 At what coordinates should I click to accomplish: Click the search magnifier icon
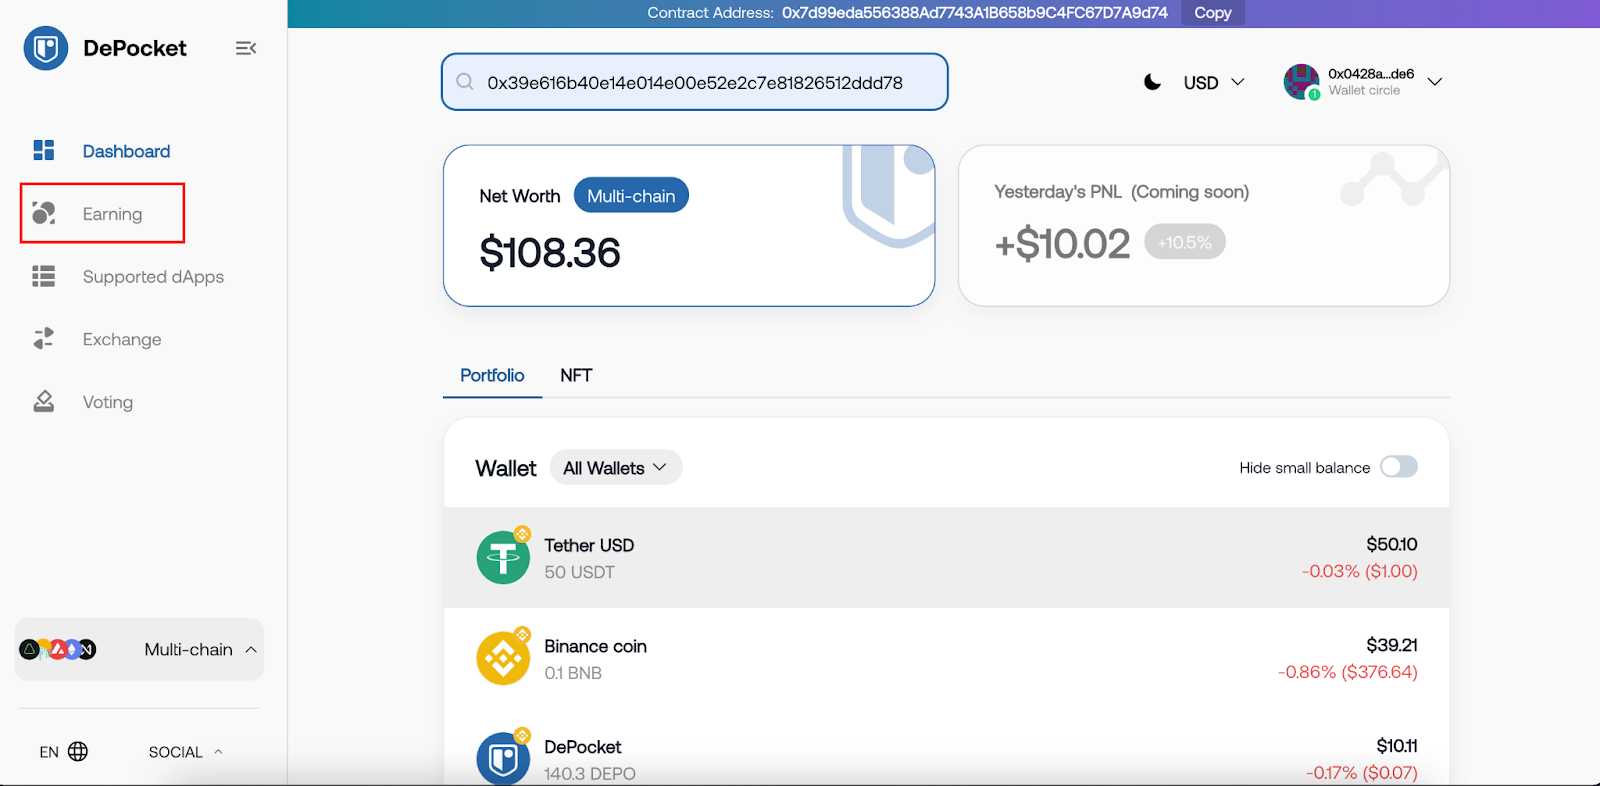pos(465,82)
